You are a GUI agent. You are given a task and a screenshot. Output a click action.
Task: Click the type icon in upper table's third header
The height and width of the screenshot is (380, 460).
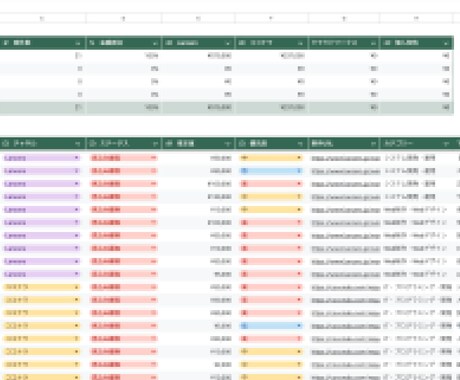pyautogui.click(x=169, y=43)
